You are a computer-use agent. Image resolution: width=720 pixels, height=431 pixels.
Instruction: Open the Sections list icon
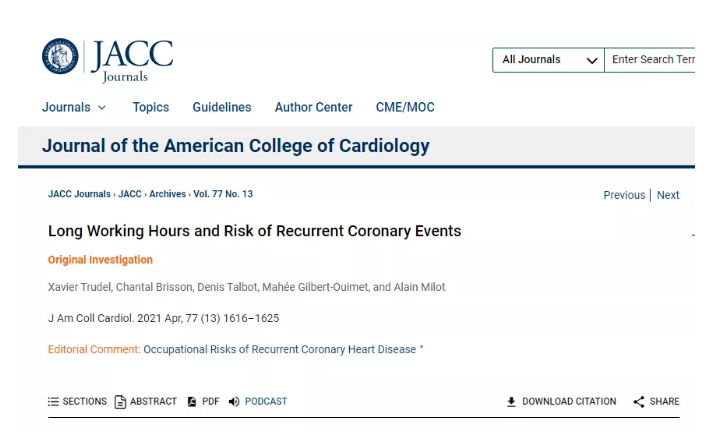coord(53,402)
